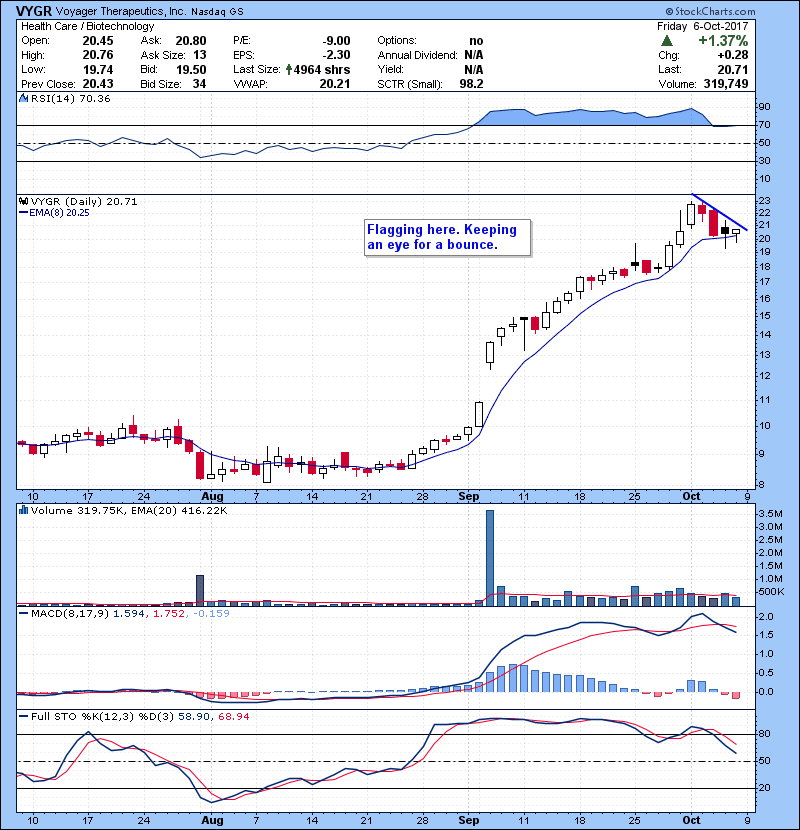800x830 pixels.
Task: Select the High value 20.76
Action: [98, 55]
